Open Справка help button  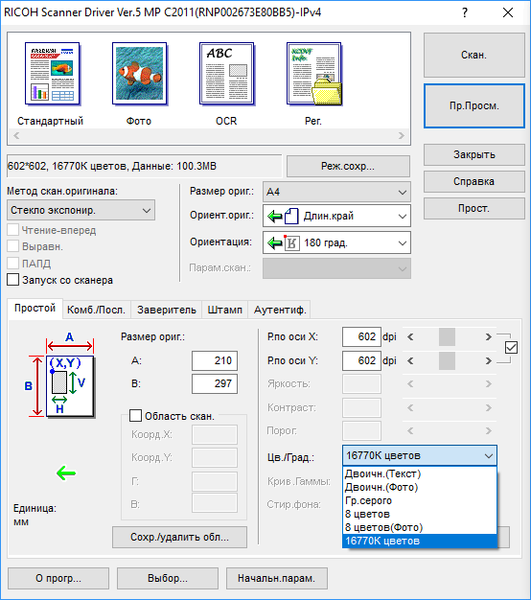tap(474, 181)
